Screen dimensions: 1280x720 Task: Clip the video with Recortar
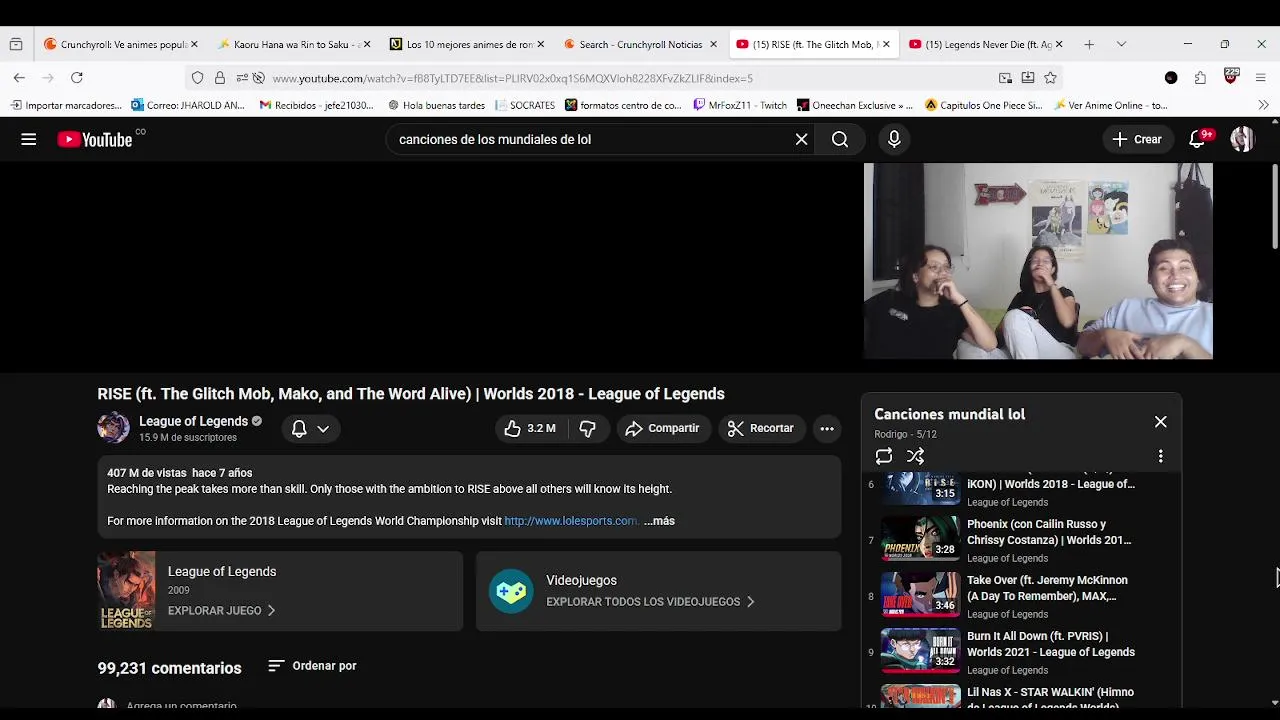pos(761,428)
